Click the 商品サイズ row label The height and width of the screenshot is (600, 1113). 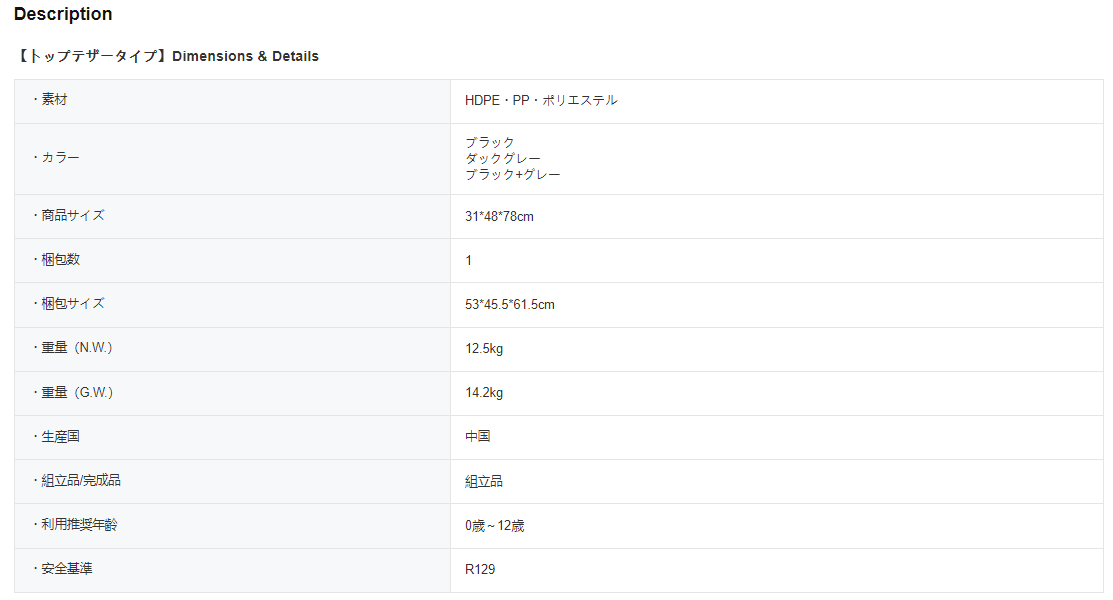[x=72, y=215]
